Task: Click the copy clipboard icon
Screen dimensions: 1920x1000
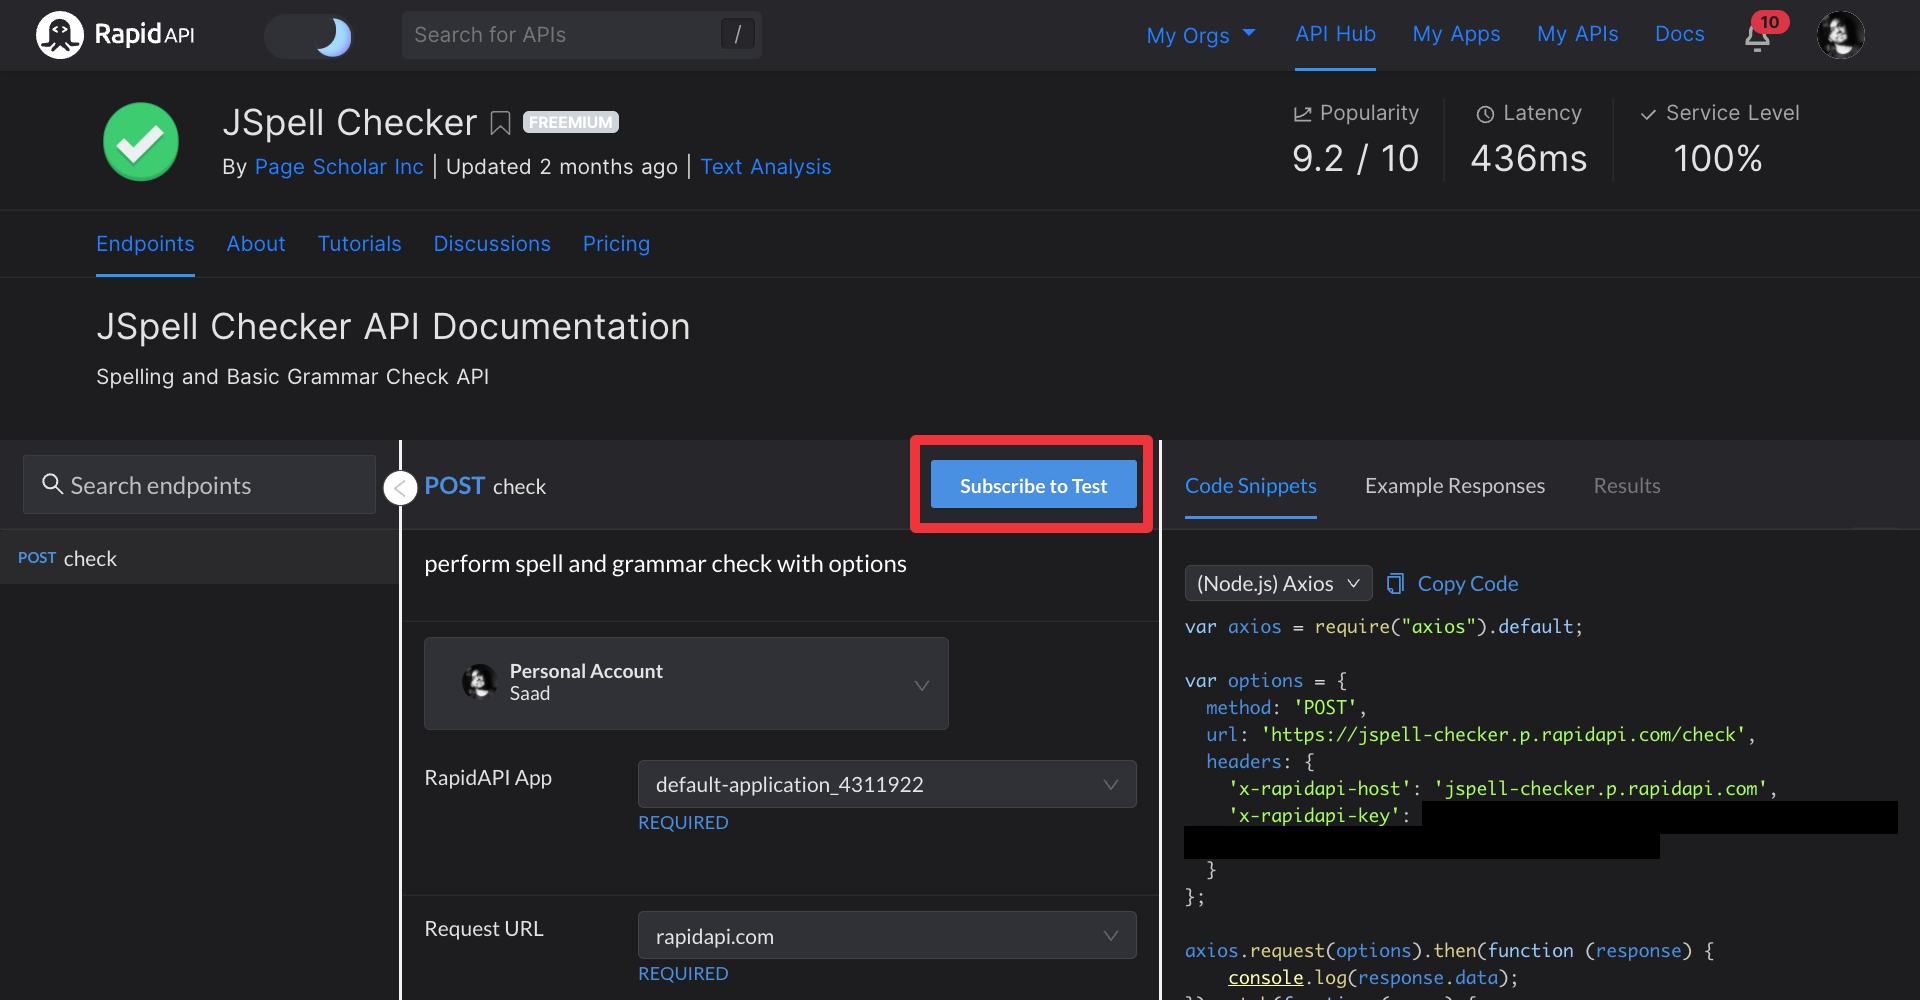Action: (x=1395, y=583)
